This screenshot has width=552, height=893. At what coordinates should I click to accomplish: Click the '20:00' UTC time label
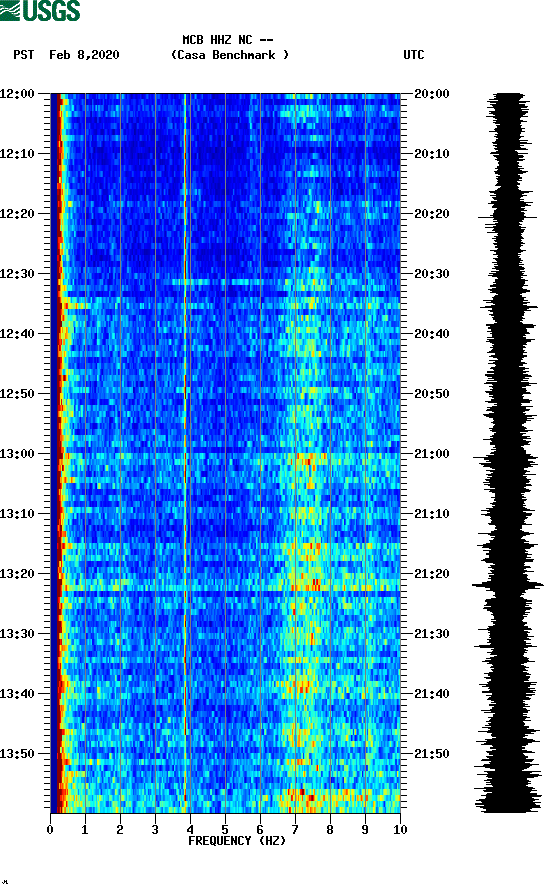coord(432,93)
